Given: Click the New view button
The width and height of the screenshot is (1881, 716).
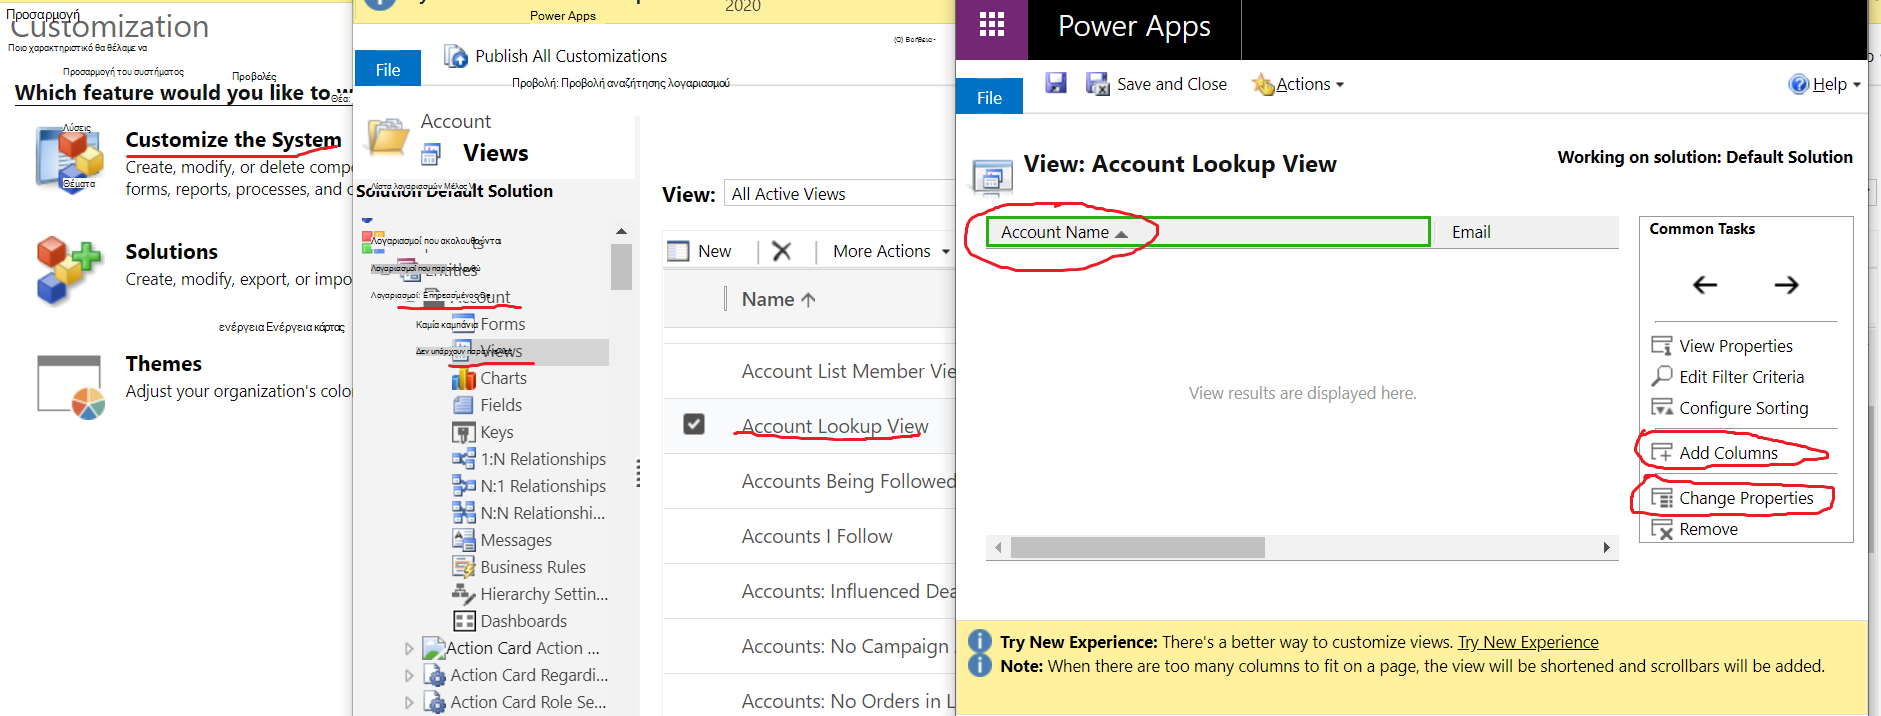Looking at the screenshot, I should 699,251.
